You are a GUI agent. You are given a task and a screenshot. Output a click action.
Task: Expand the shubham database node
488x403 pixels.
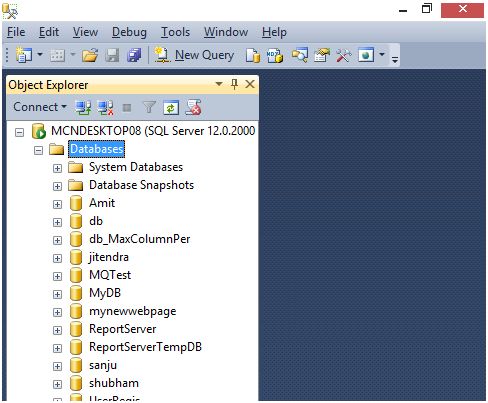point(57,384)
